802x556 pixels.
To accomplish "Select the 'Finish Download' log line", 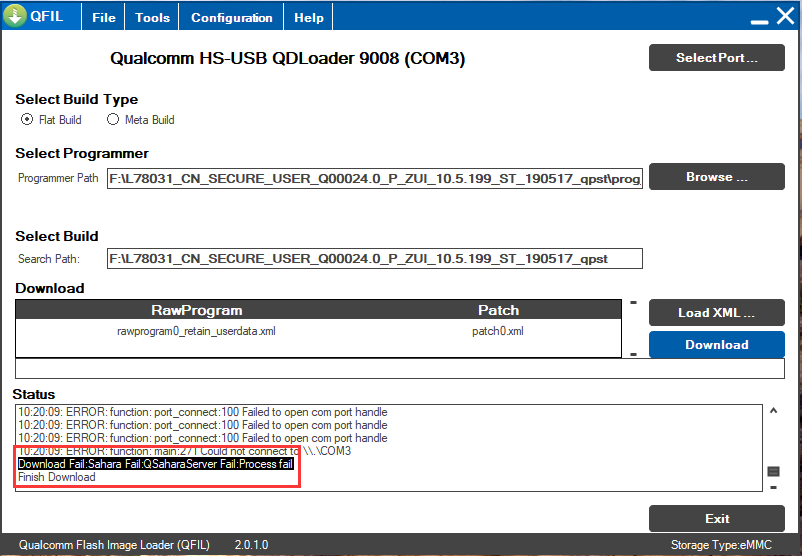I will (57, 477).
